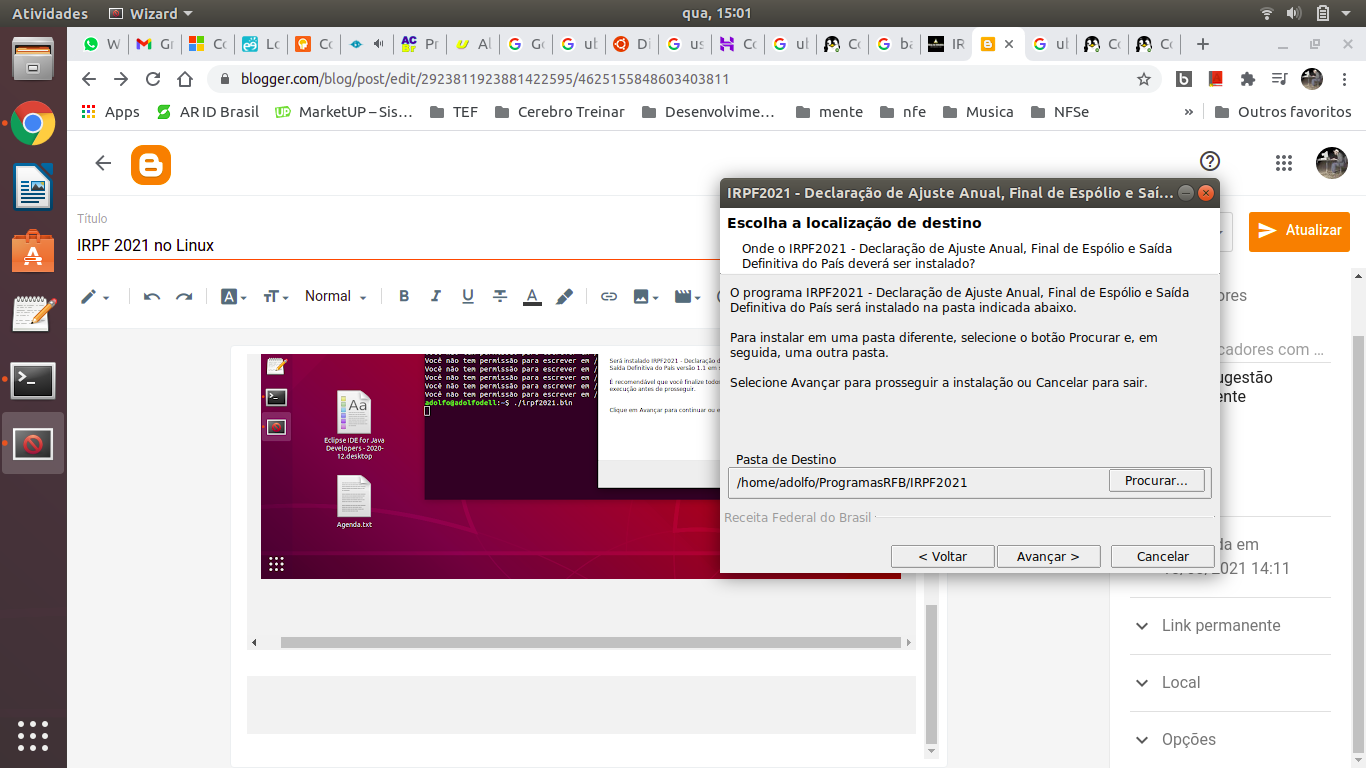The image size is (1366, 768).
Task: Click the Avançar > button
Action: point(1048,556)
